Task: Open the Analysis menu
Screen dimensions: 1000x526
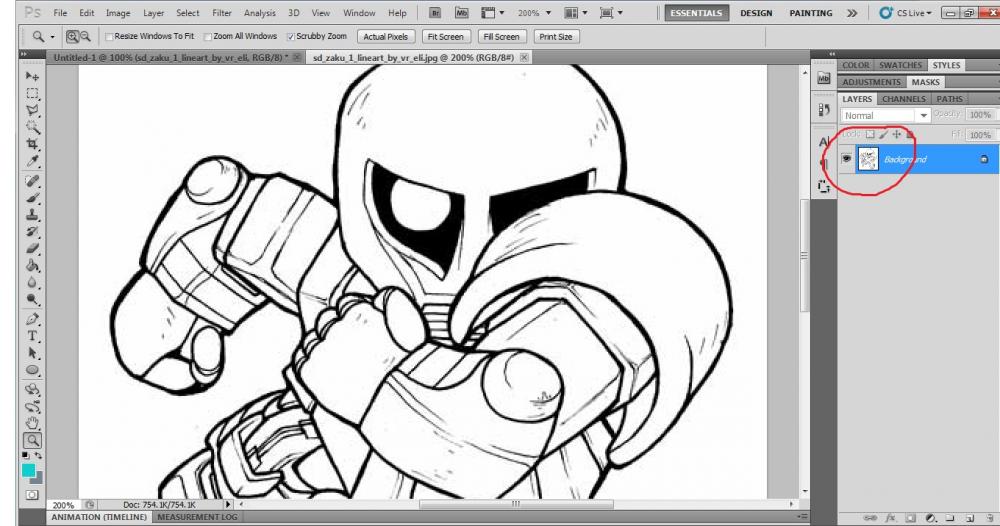Action: click(260, 13)
